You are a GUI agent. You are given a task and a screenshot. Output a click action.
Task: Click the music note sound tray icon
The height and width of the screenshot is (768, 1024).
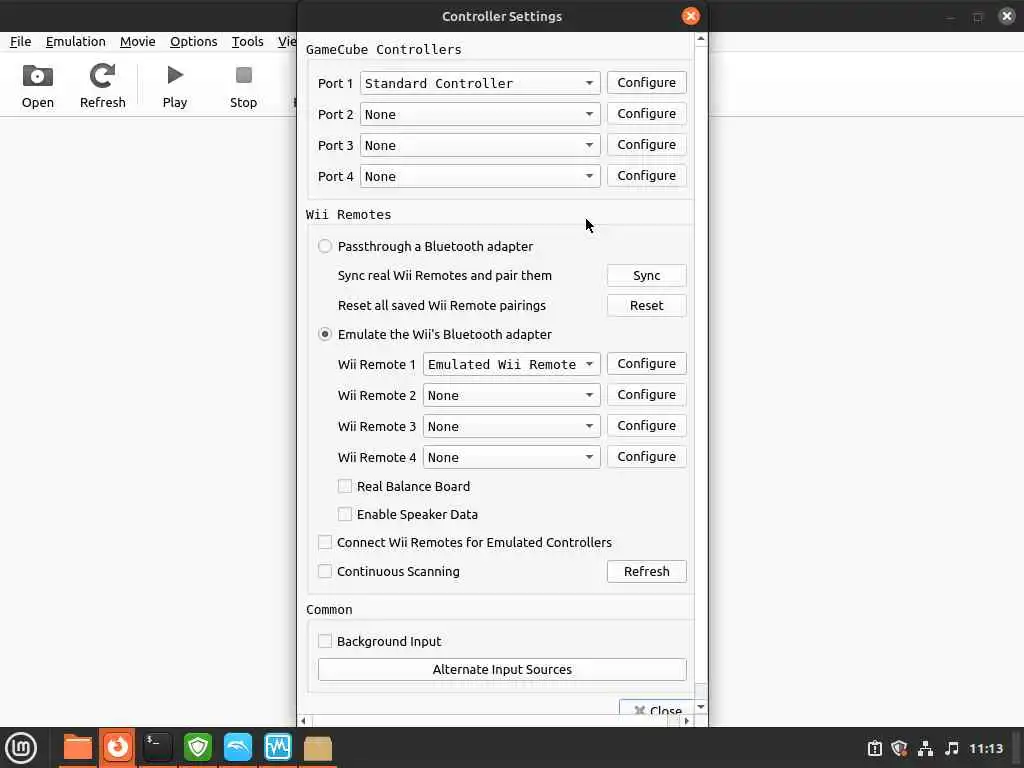click(x=952, y=748)
